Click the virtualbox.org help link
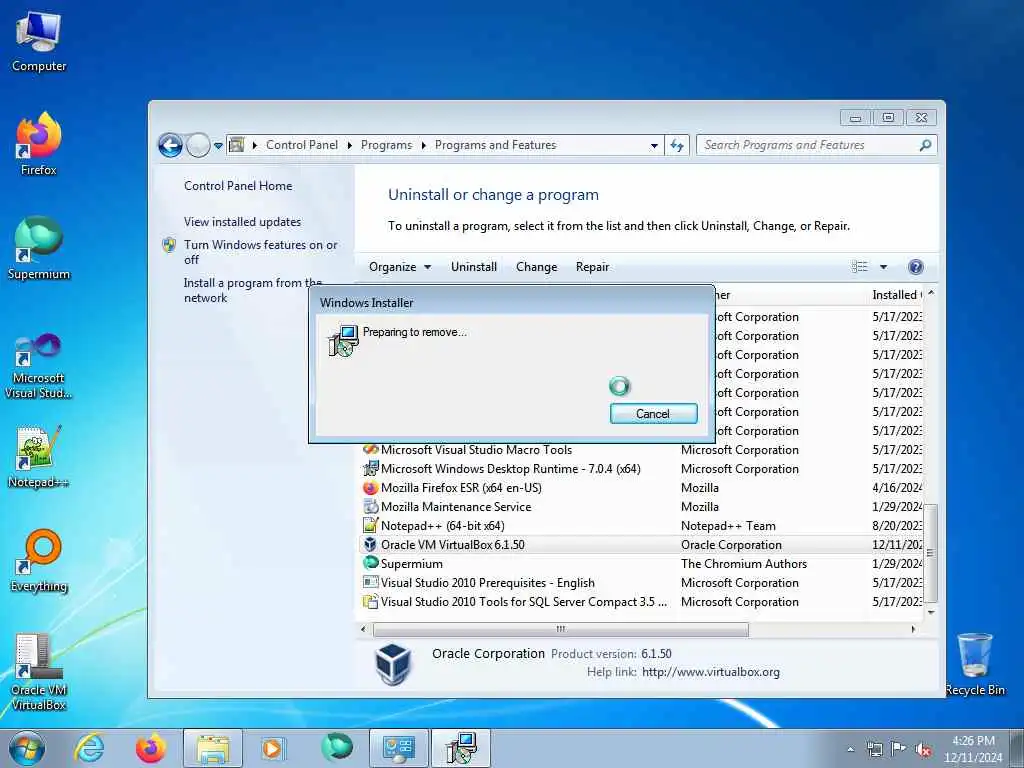The height and width of the screenshot is (768, 1024). (711, 672)
